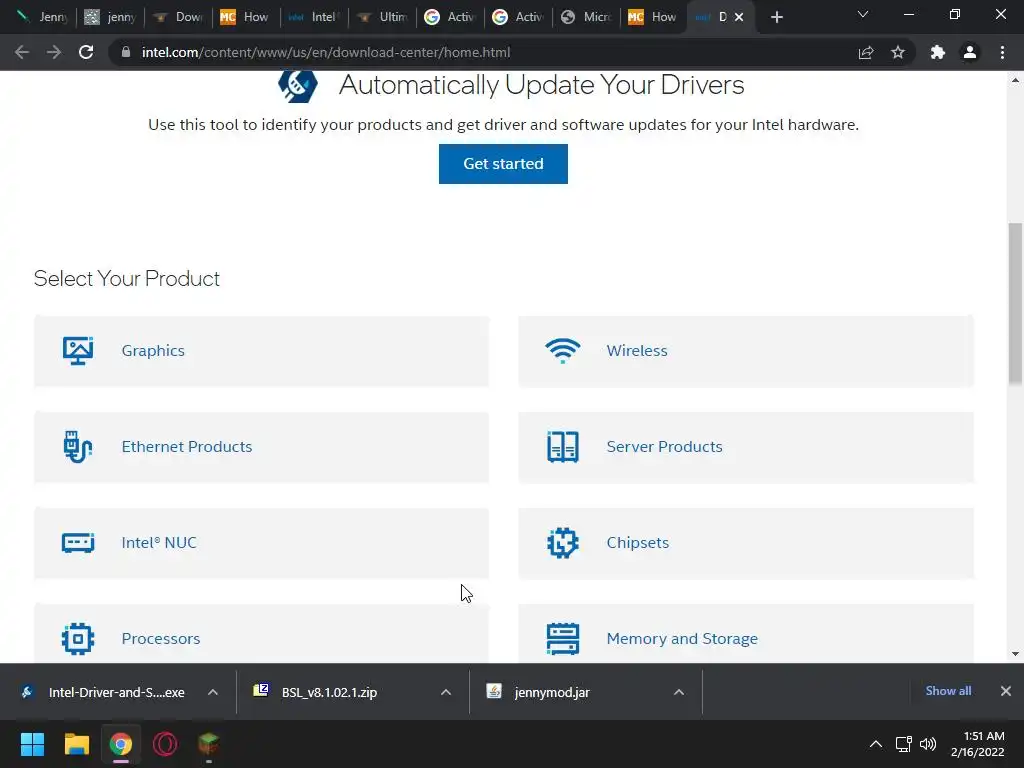
Task: Switch to the Intel tab
Action: pyautogui.click(x=314, y=17)
